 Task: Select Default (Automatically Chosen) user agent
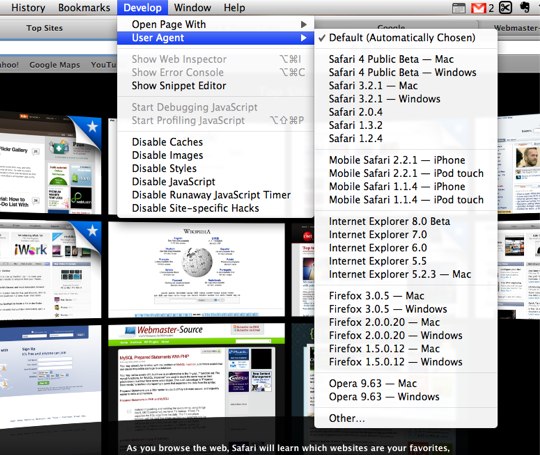[x=406, y=38]
